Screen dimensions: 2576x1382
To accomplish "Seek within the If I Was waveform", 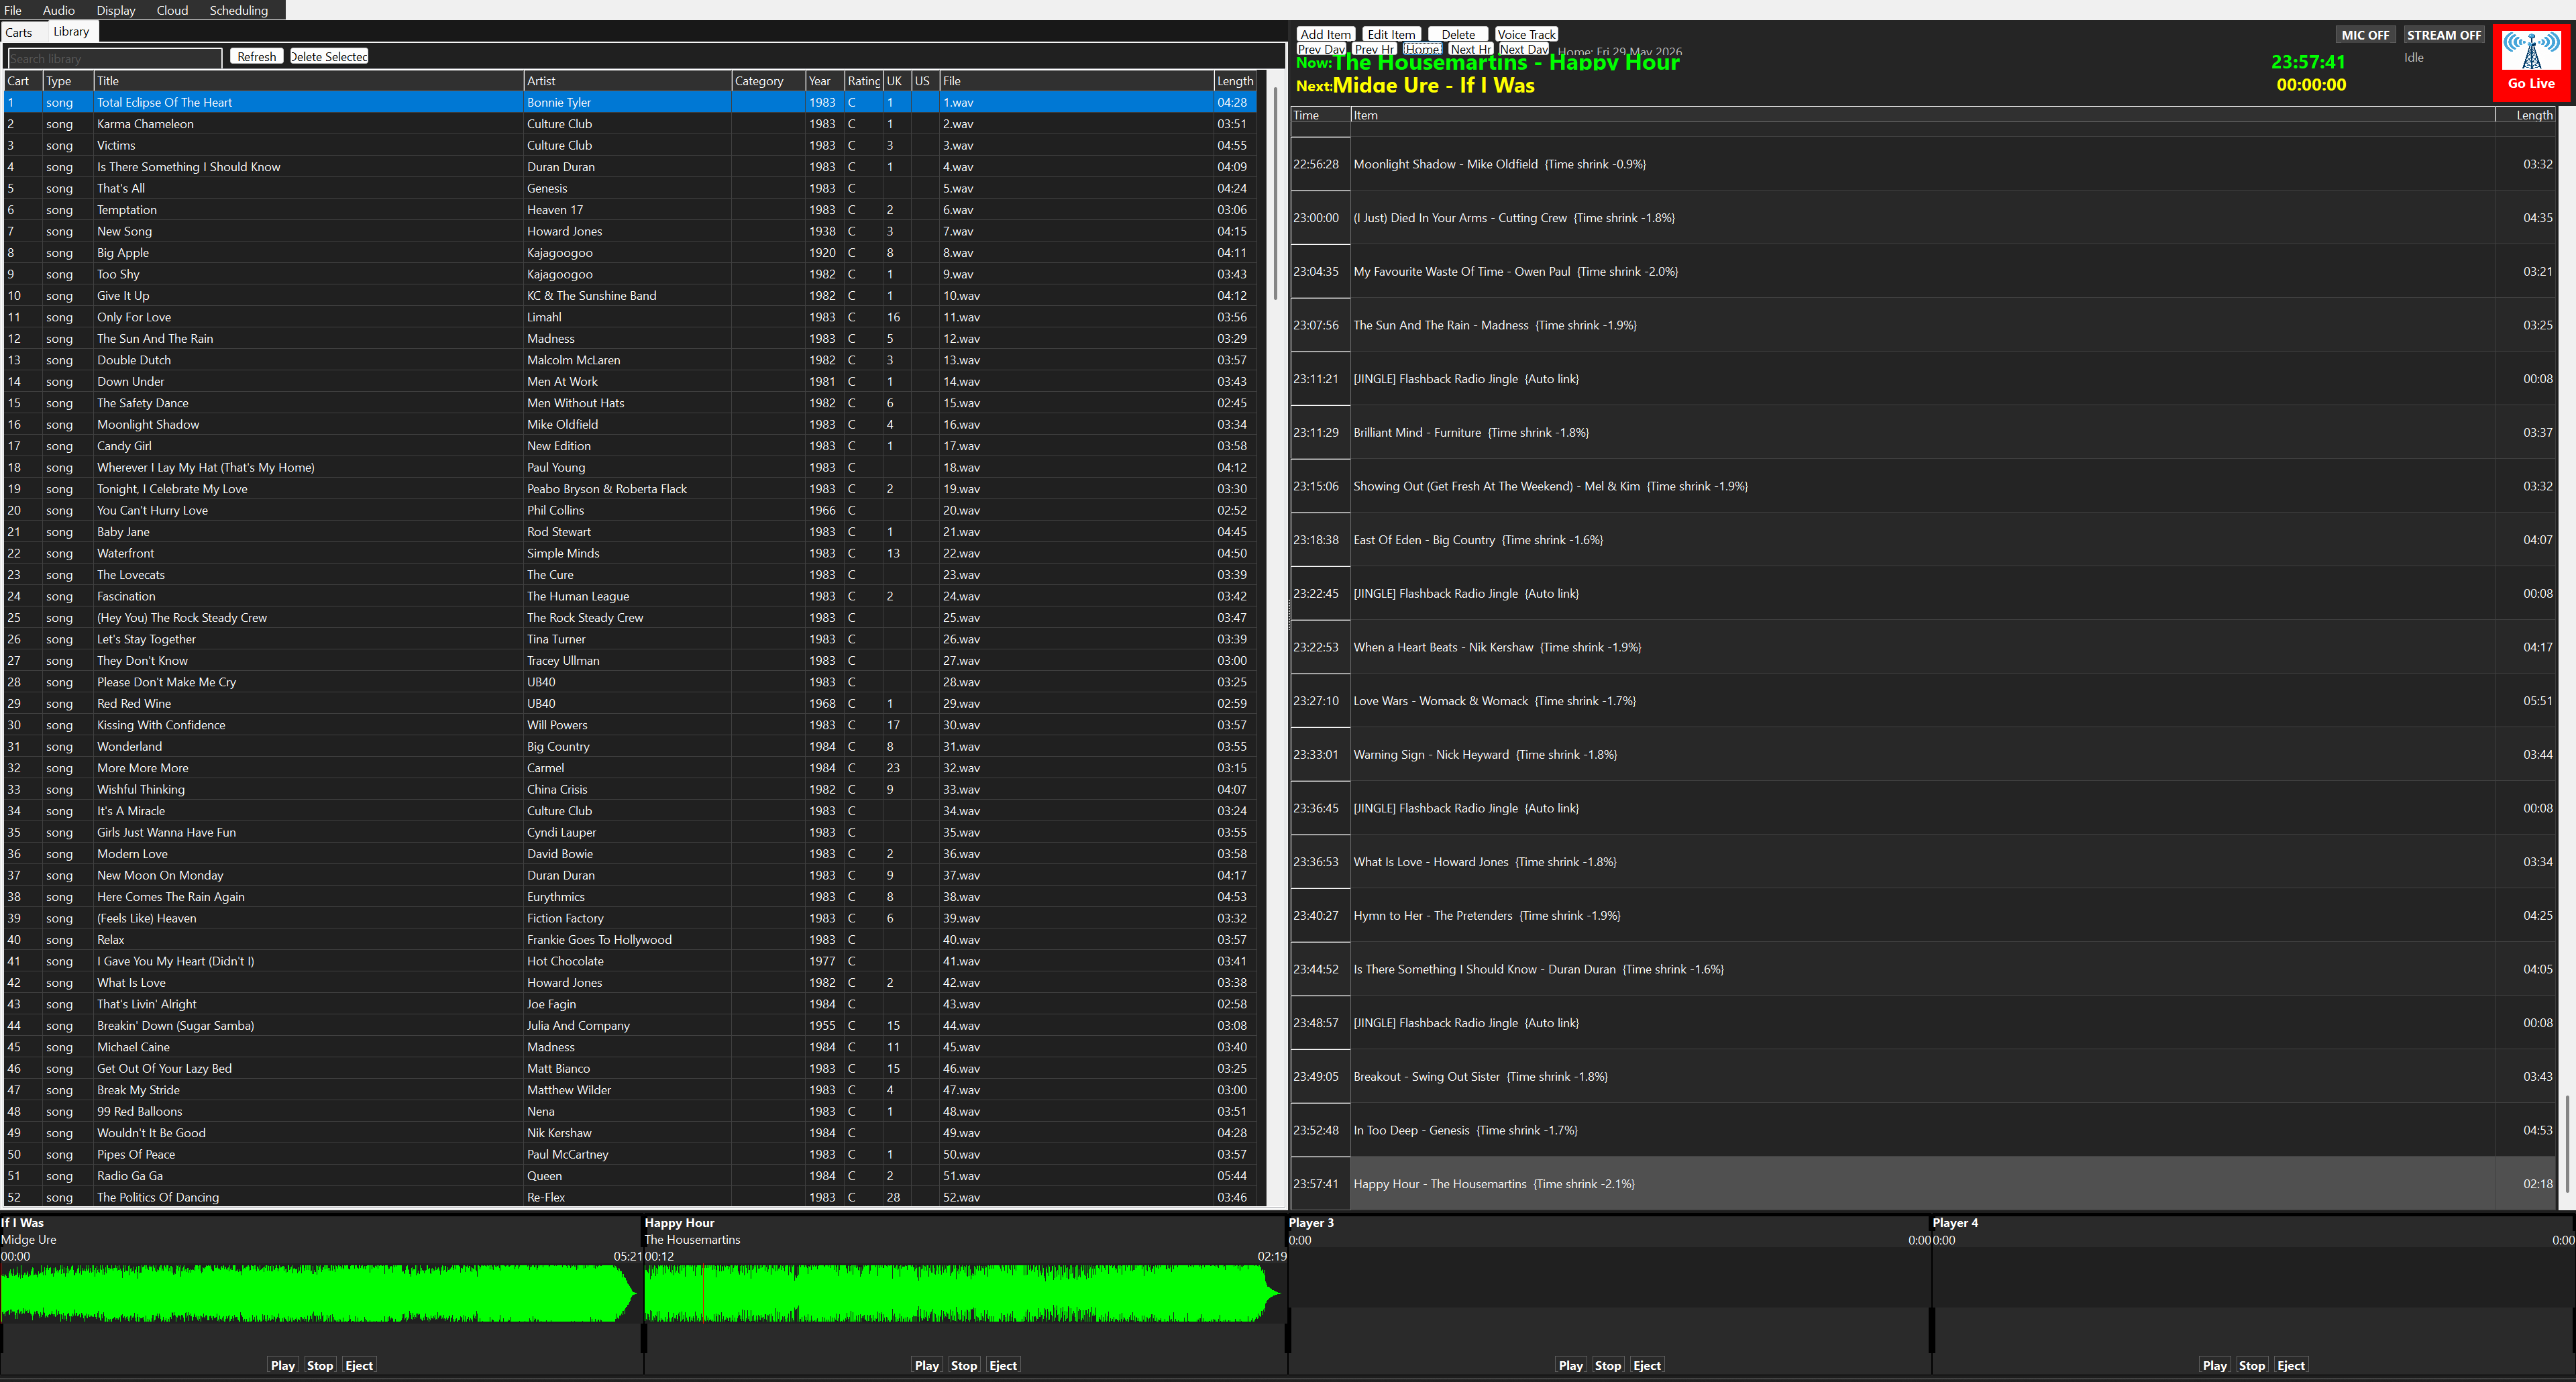I will pos(320,1293).
